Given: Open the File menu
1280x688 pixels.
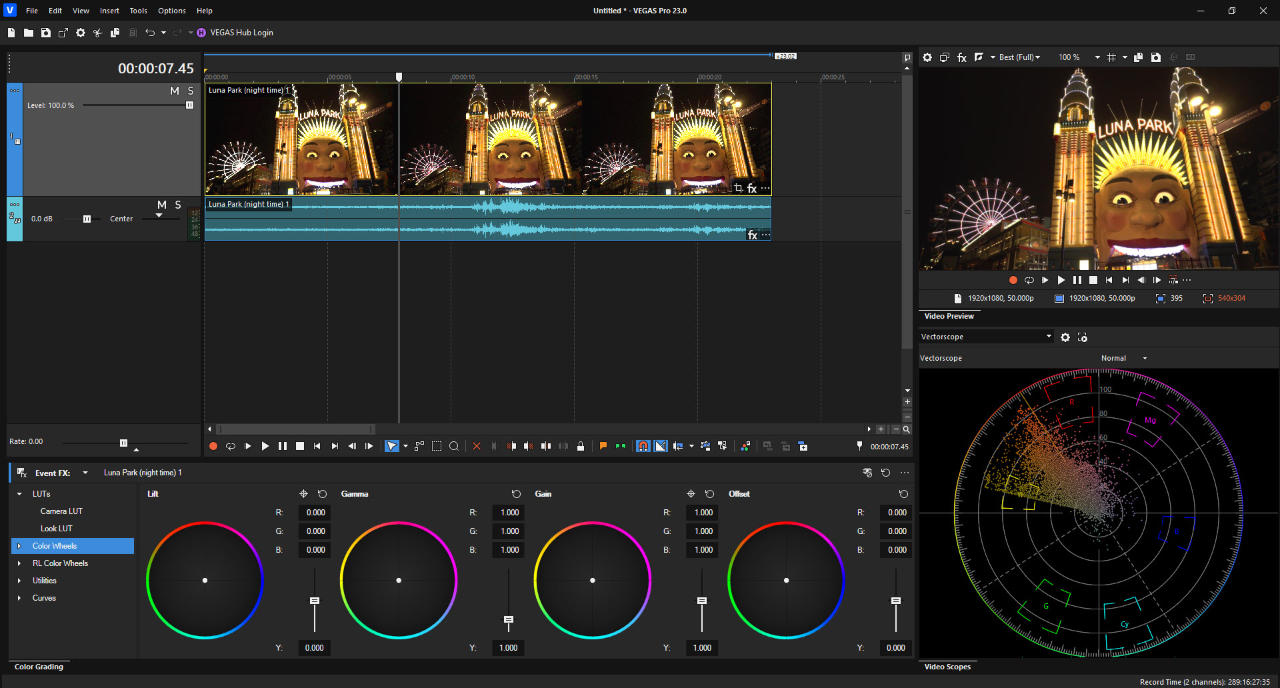Looking at the screenshot, I should pyautogui.click(x=32, y=10).
